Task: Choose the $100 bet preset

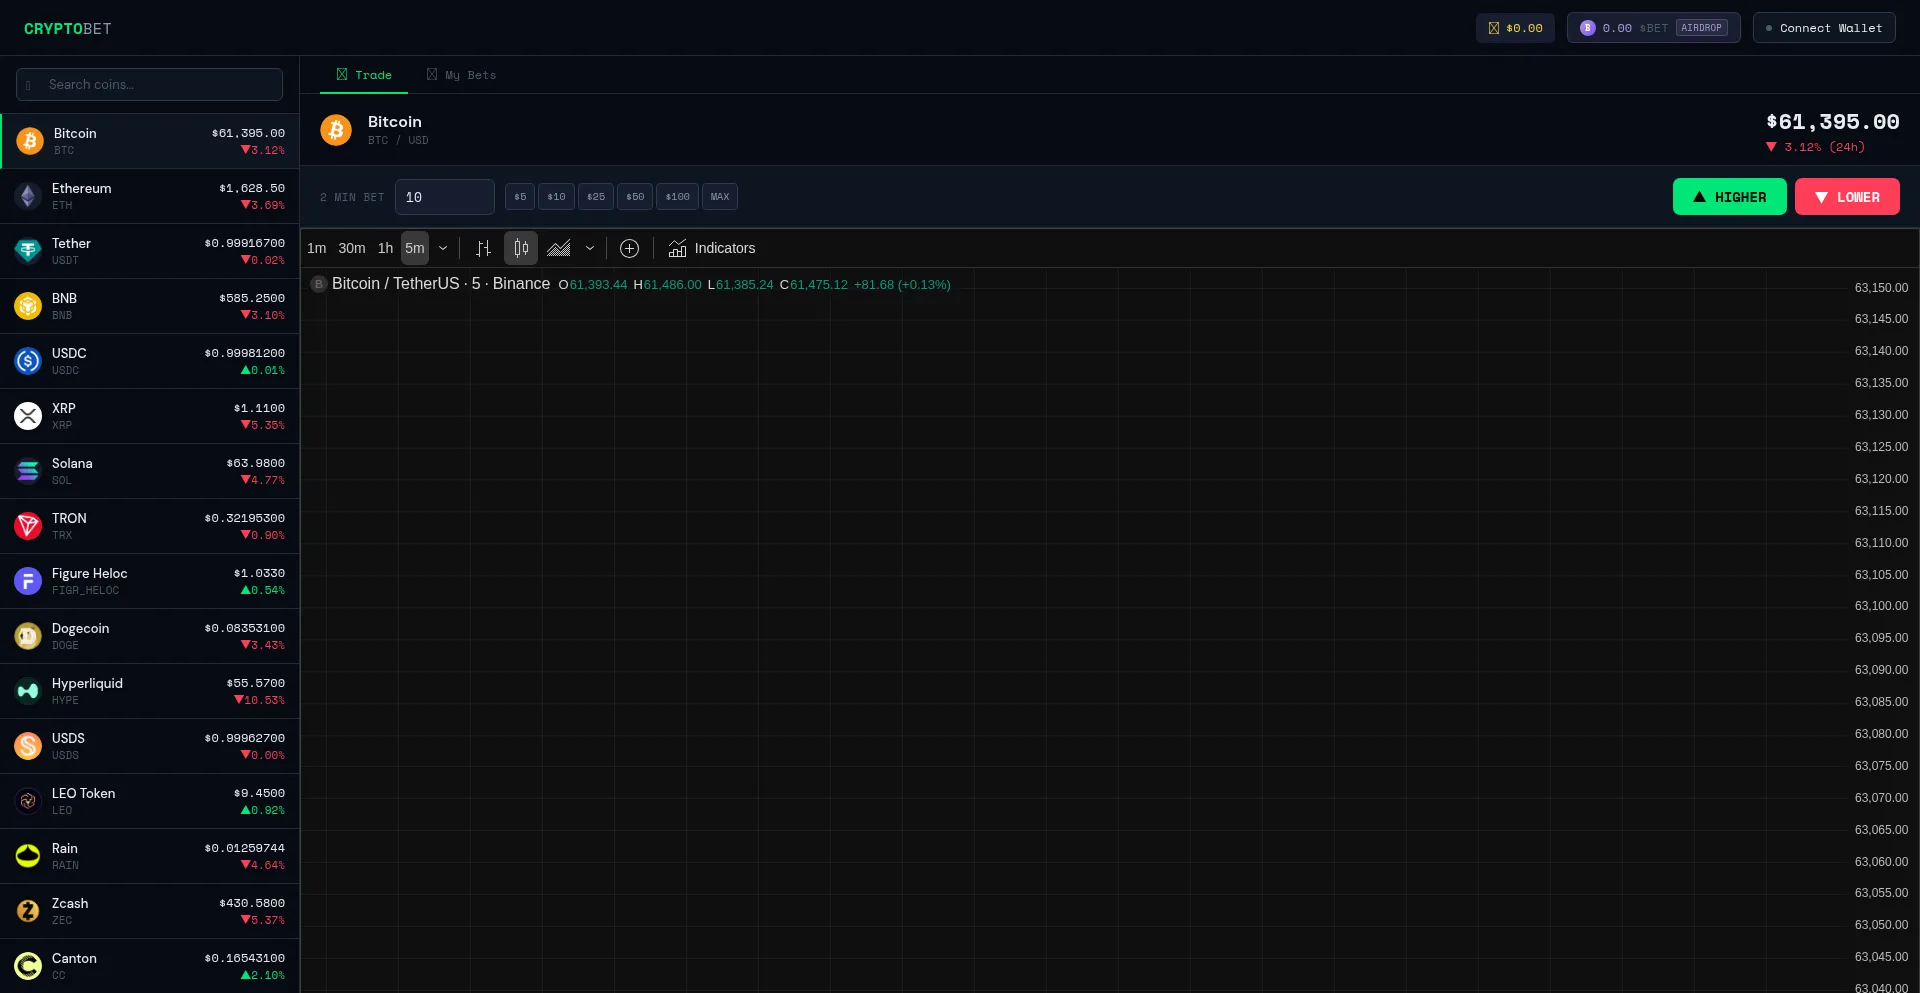Action: [677, 197]
